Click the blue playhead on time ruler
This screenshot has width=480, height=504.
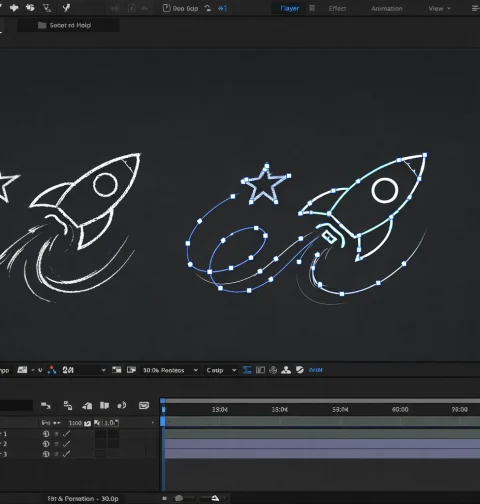(163, 409)
